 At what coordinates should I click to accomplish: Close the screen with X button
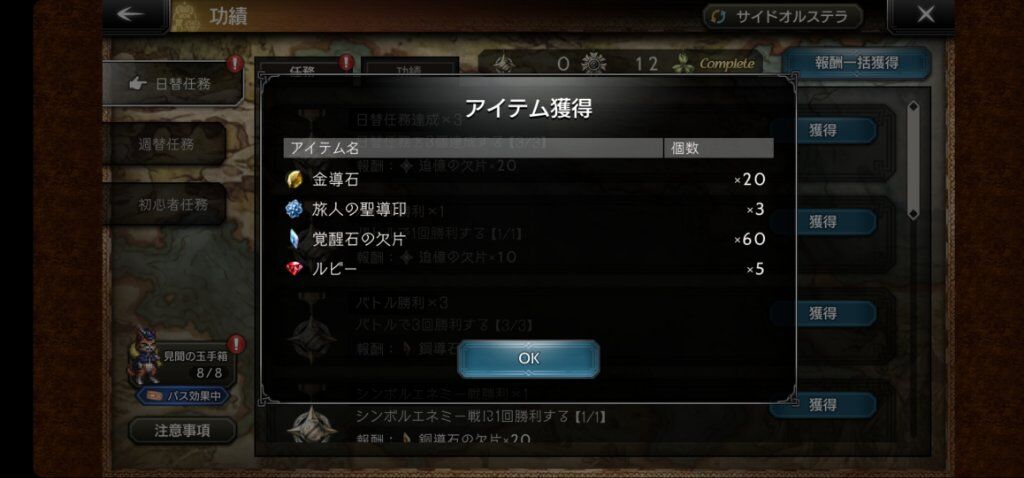(925, 15)
